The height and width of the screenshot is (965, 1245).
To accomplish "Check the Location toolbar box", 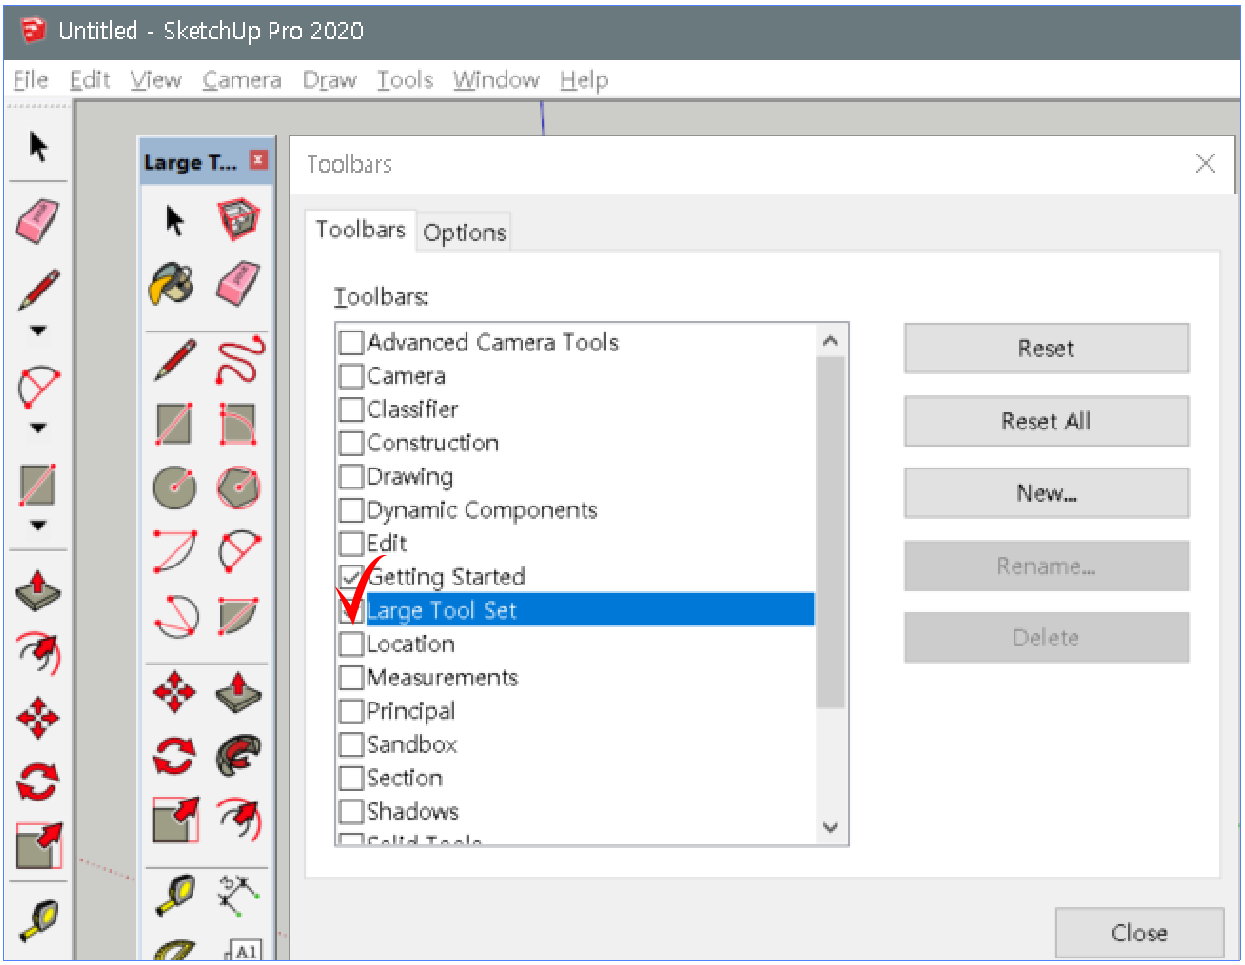I will pyautogui.click(x=351, y=644).
